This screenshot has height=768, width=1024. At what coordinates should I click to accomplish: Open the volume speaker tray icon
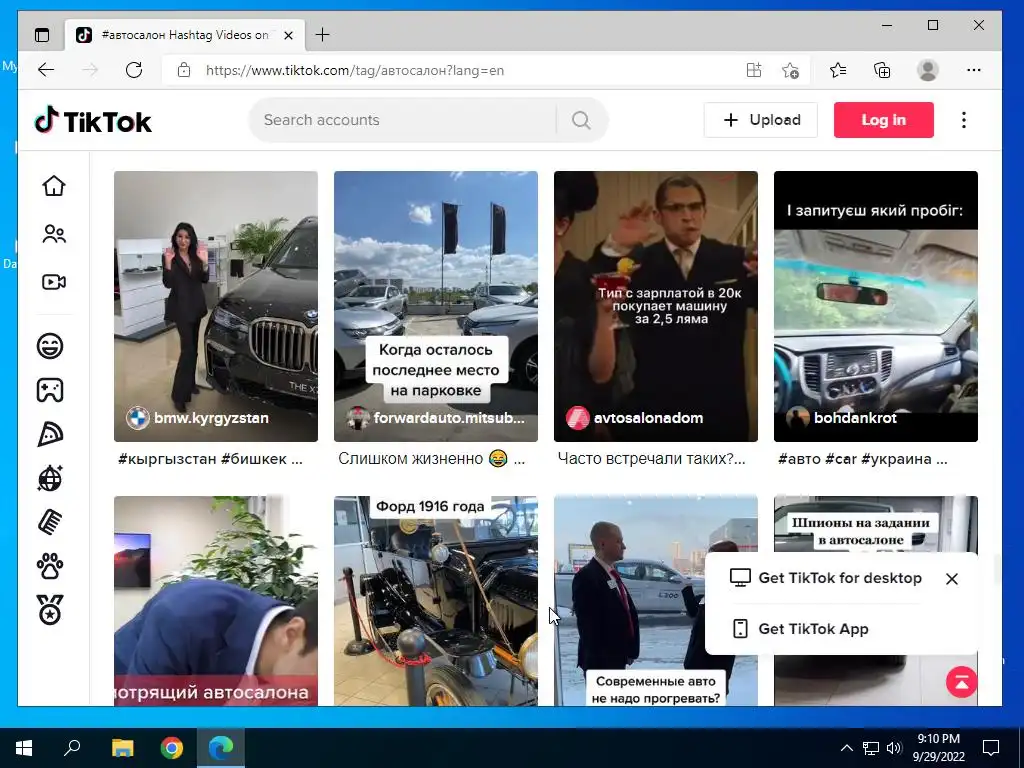click(894, 748)
